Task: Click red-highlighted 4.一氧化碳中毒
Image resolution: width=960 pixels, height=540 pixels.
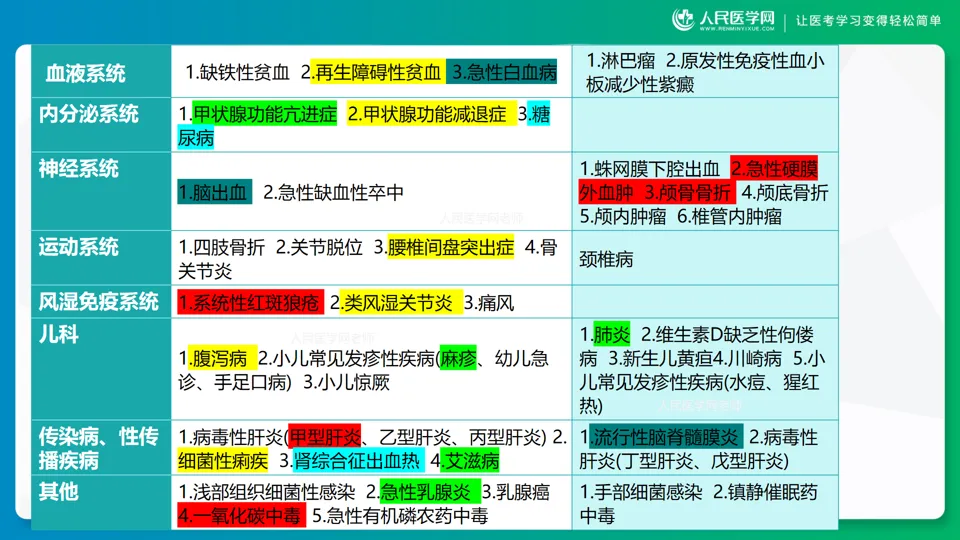Action: click(x=241, y=516)
